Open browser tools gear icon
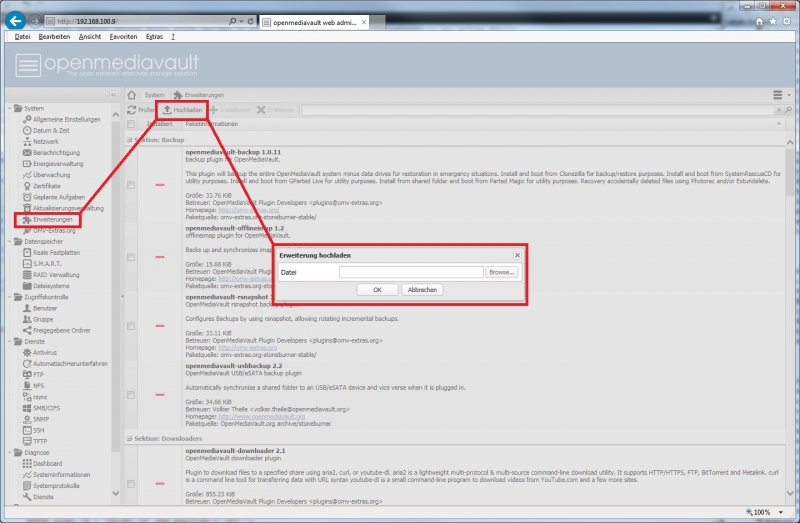 787,21
